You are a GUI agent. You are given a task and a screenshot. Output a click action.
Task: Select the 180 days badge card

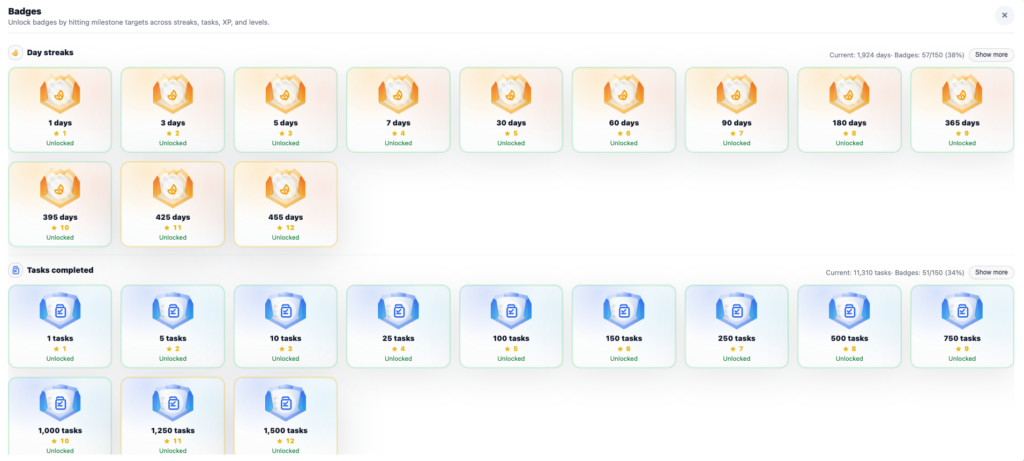pyautogui.click(x=849, y=110)
